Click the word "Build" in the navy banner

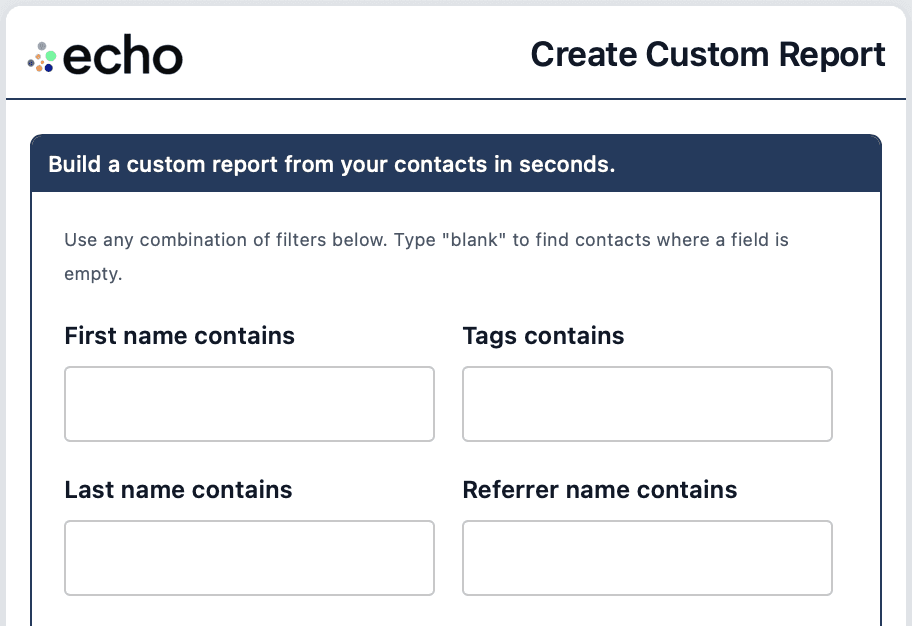point(73,163)
